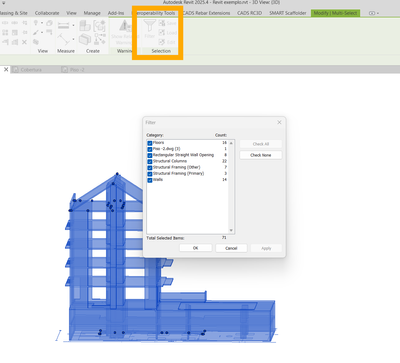Click the paintbrush Override Graphics icon

coord(36,33)
